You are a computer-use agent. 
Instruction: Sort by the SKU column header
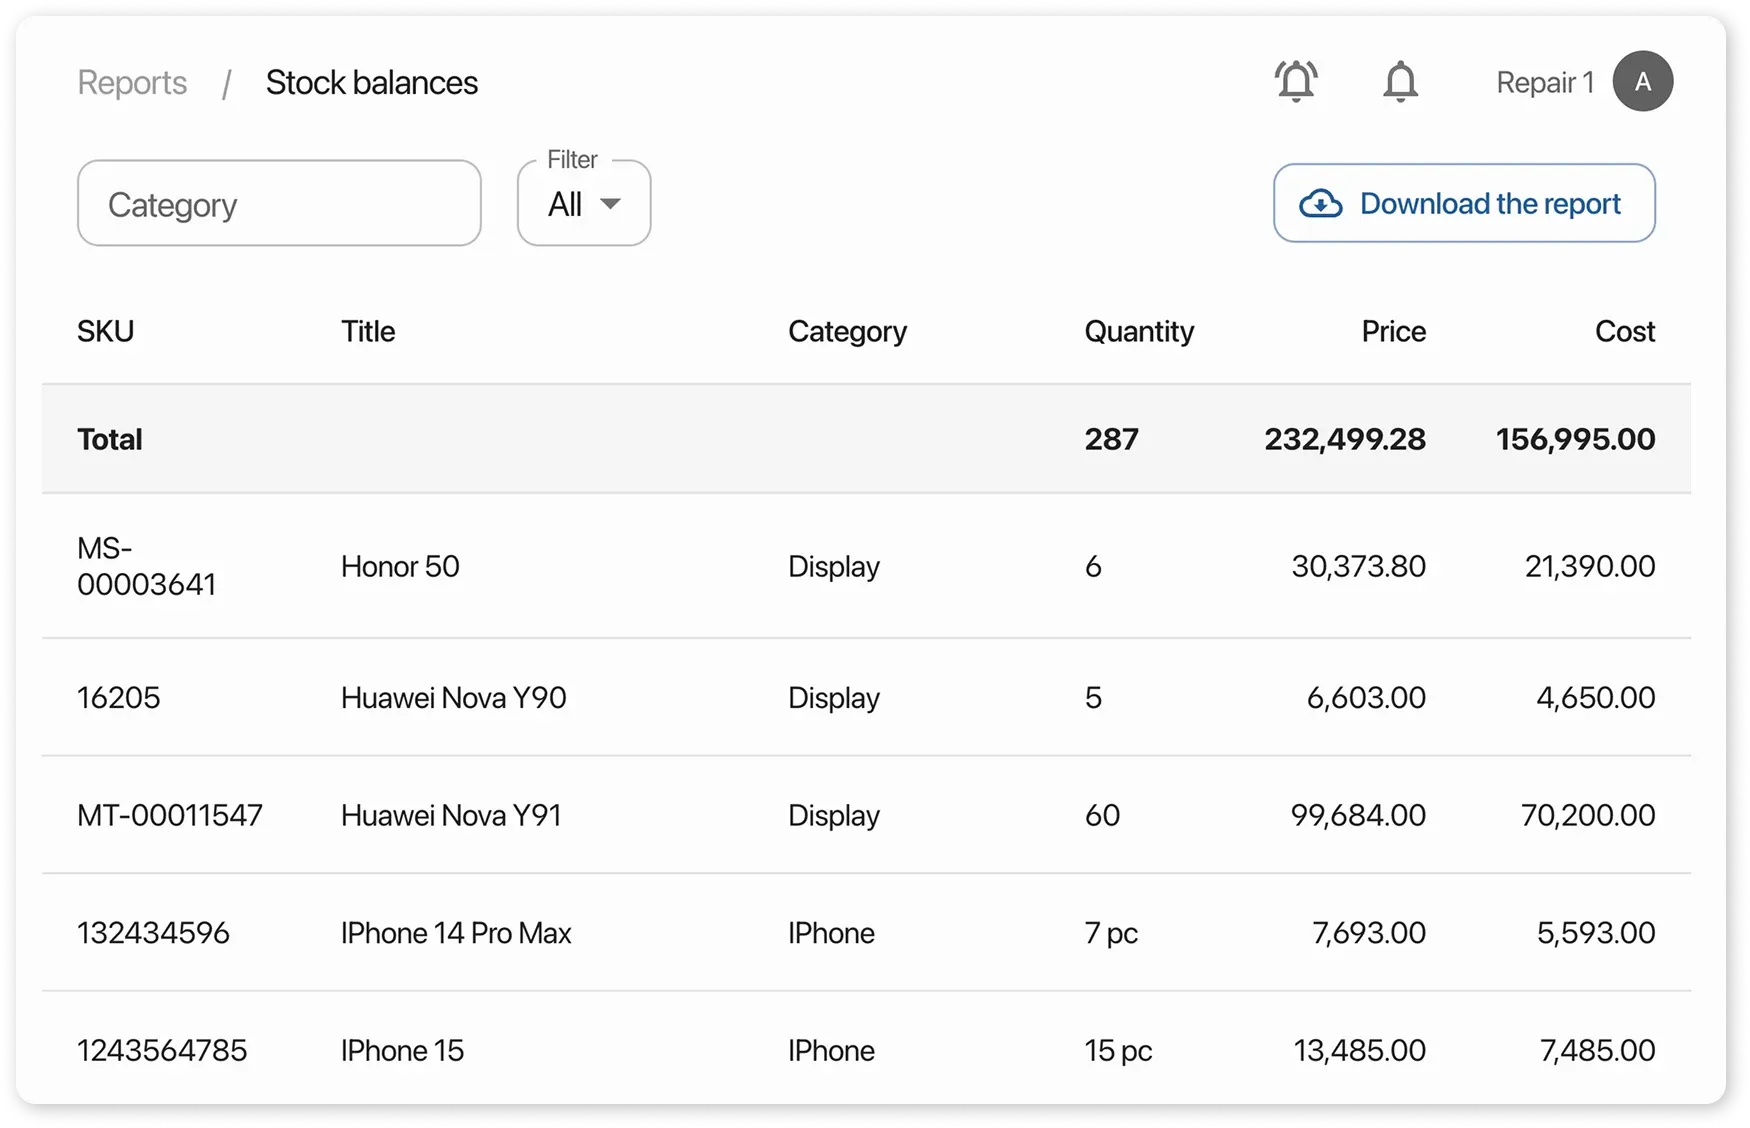pyautogui.click(x=105, y=331)
